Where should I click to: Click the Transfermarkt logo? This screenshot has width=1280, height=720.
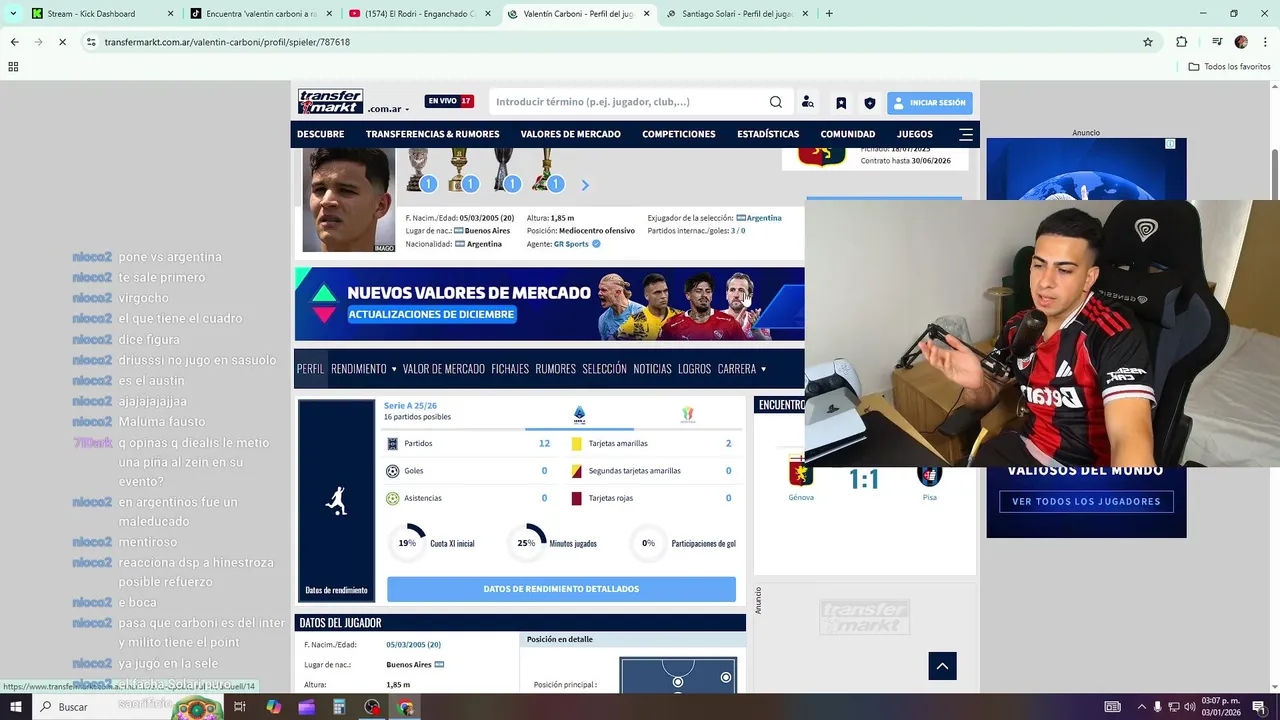click(x=330, y=101)
